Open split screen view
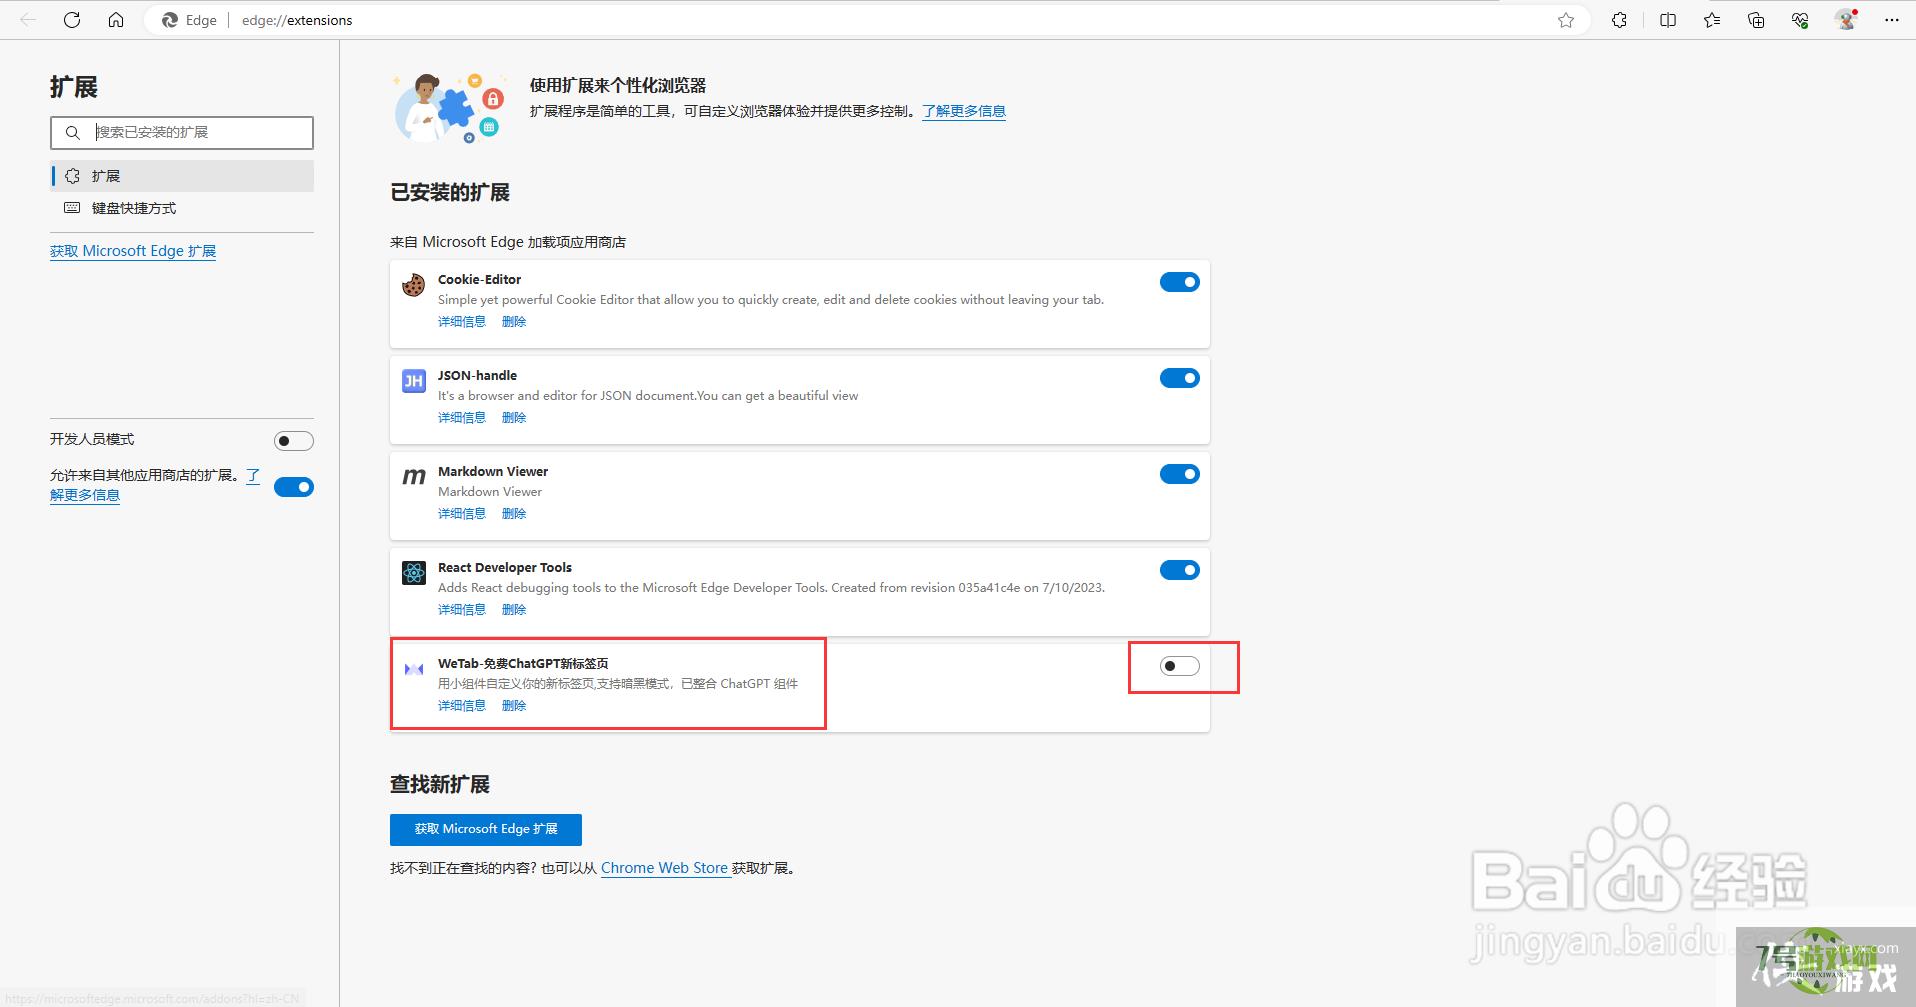The image size is (1916, 1007). 1668,20
